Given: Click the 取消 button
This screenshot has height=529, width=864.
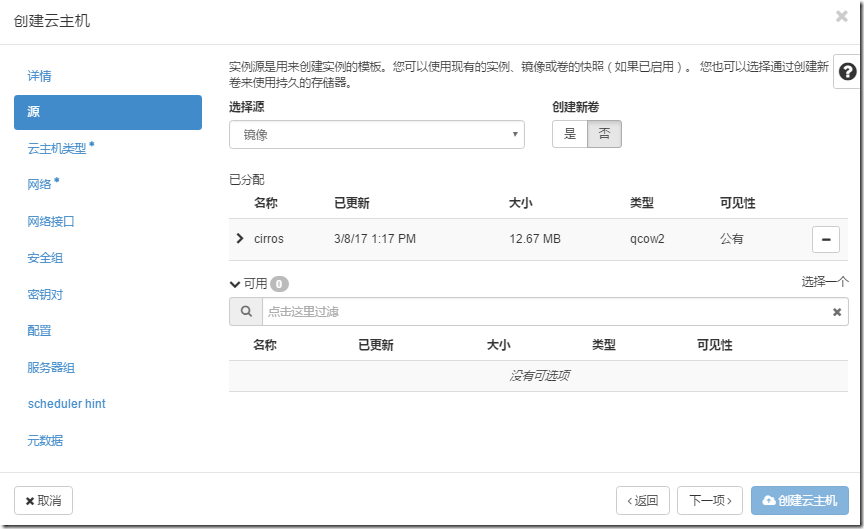Looking at the screenshot, I should coord(44,500).
